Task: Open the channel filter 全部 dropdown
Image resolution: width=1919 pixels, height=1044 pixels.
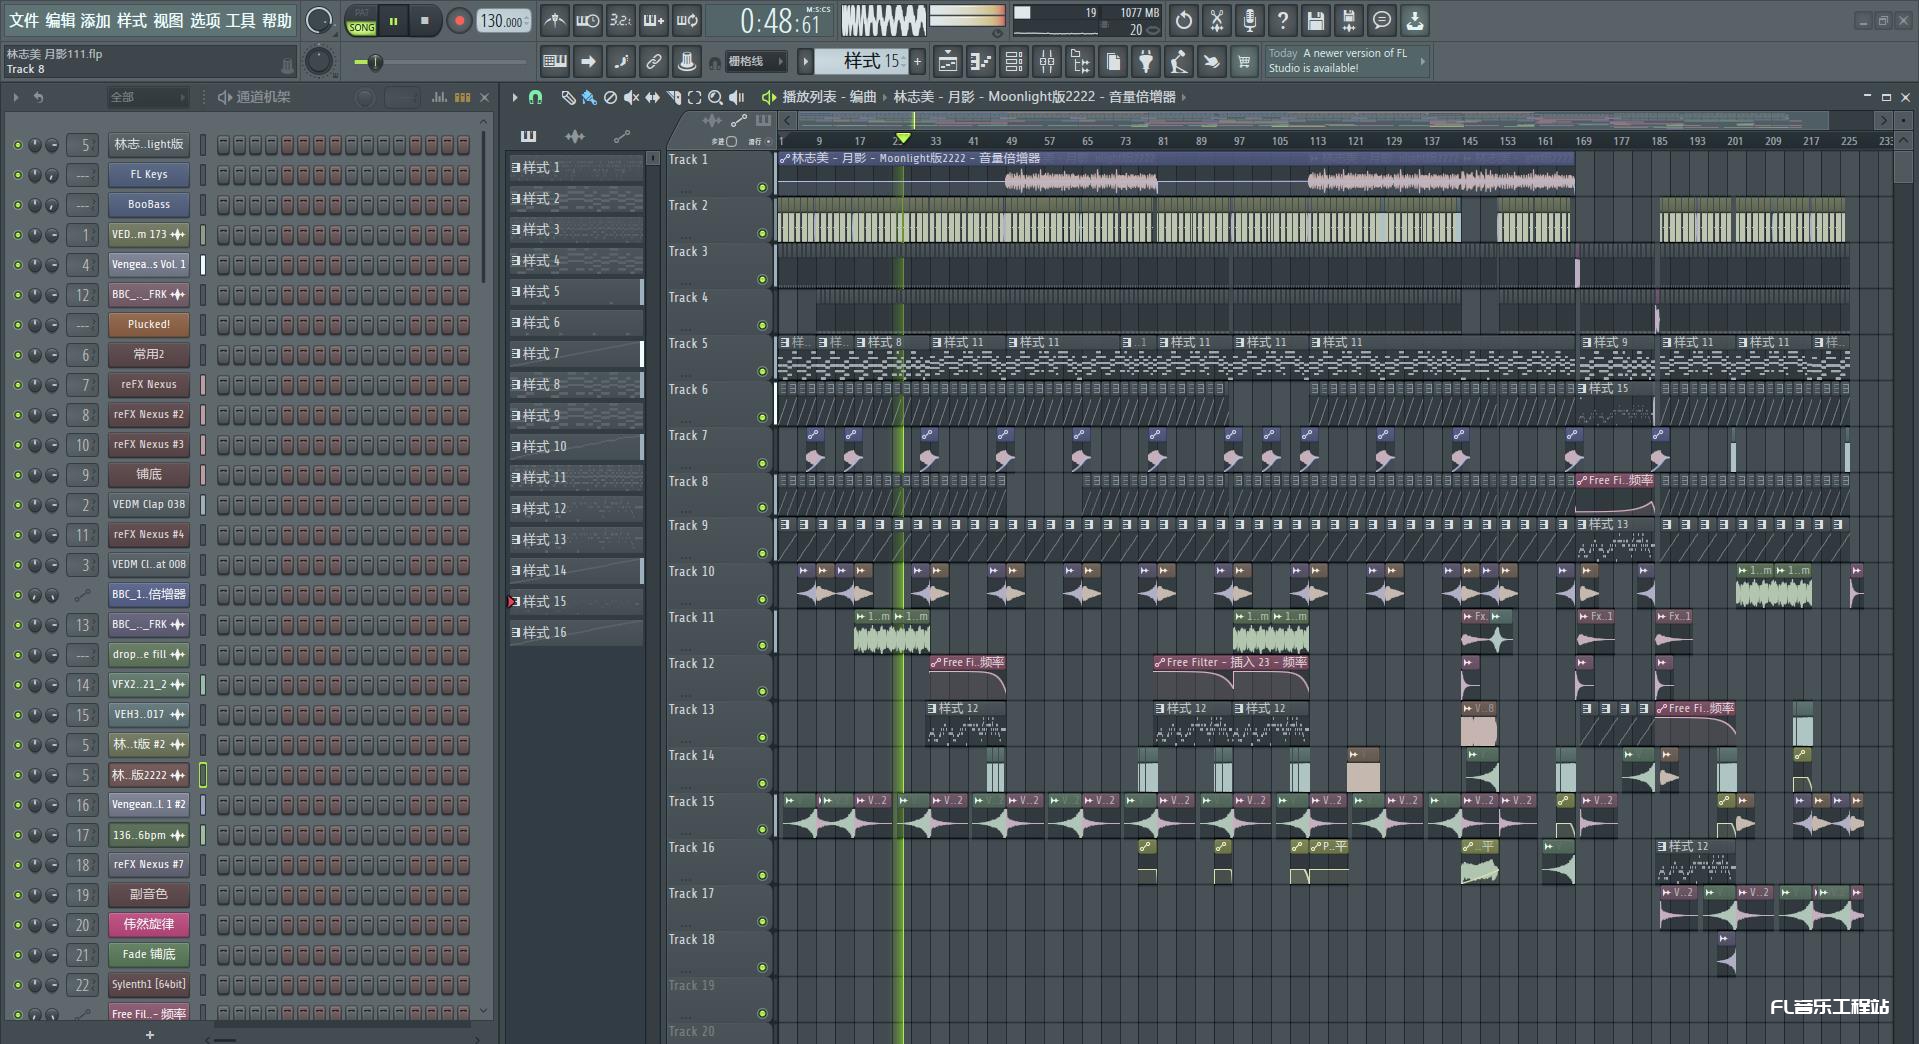Action: pos(148,97)
